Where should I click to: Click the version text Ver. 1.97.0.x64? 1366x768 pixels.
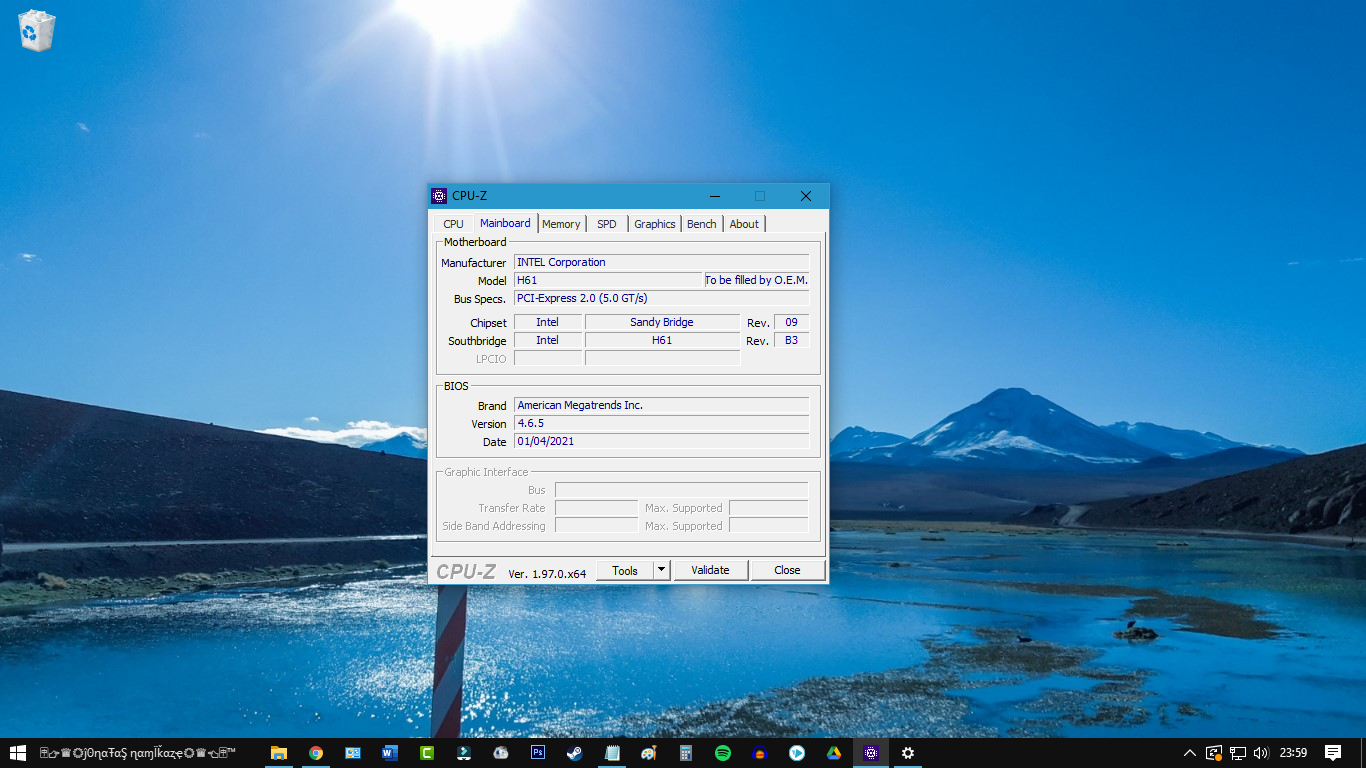547,574
